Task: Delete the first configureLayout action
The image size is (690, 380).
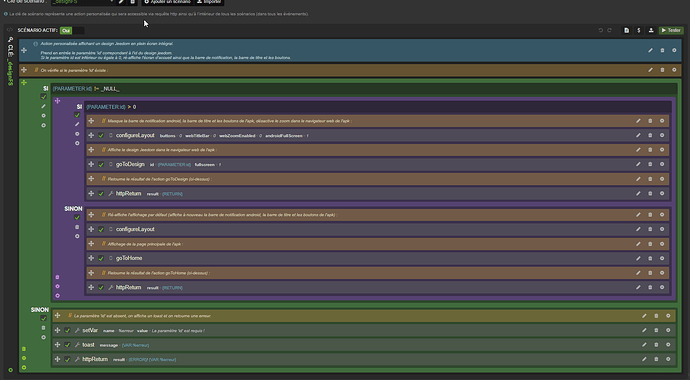Action: 650,135
